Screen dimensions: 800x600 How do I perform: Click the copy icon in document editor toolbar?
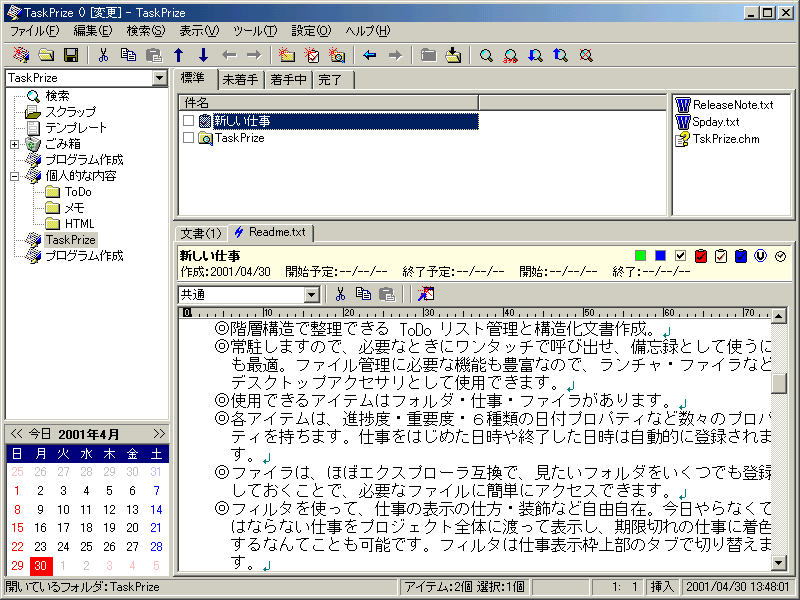tap(363, 294)
